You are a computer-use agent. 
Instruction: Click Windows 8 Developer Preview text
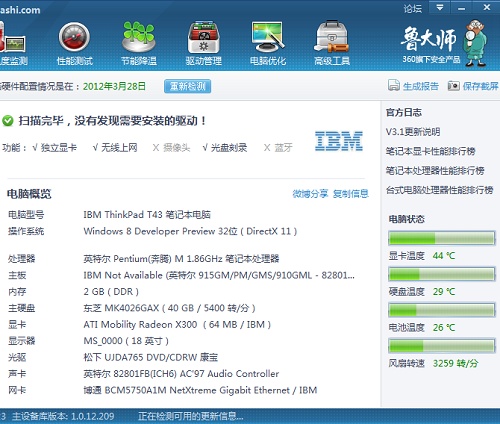190,231
